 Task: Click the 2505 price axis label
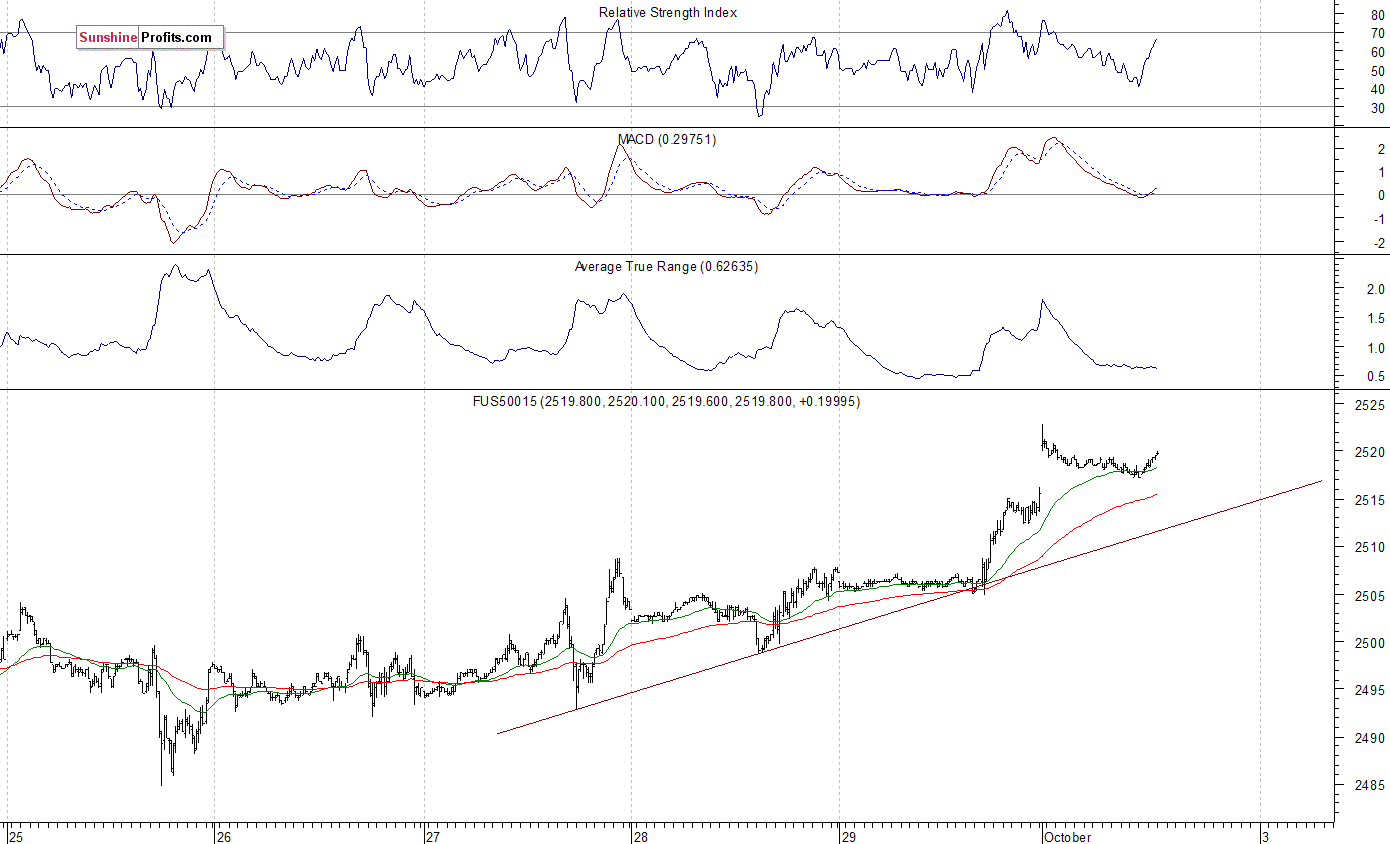tap(1370, 596)
